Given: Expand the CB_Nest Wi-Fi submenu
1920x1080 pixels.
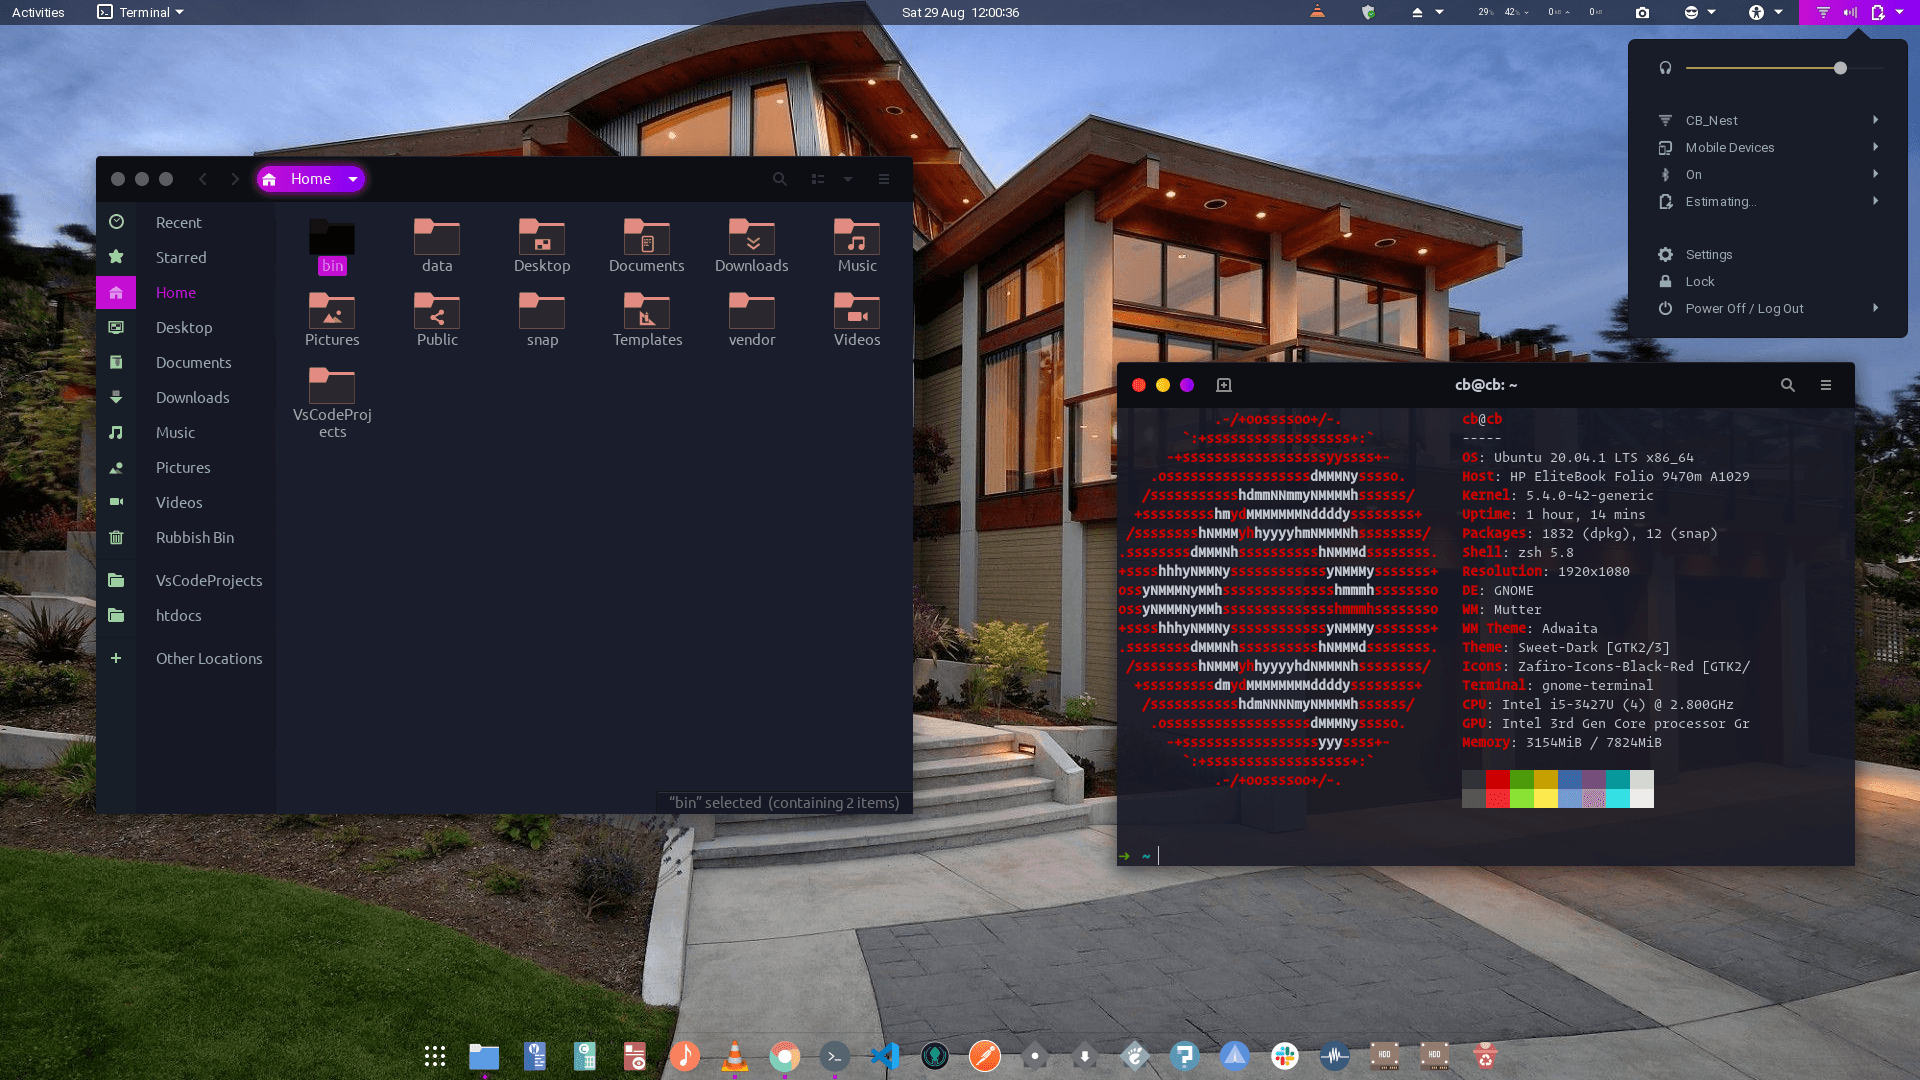Looking at the screenshot, I should click(x=1875, y=120).
